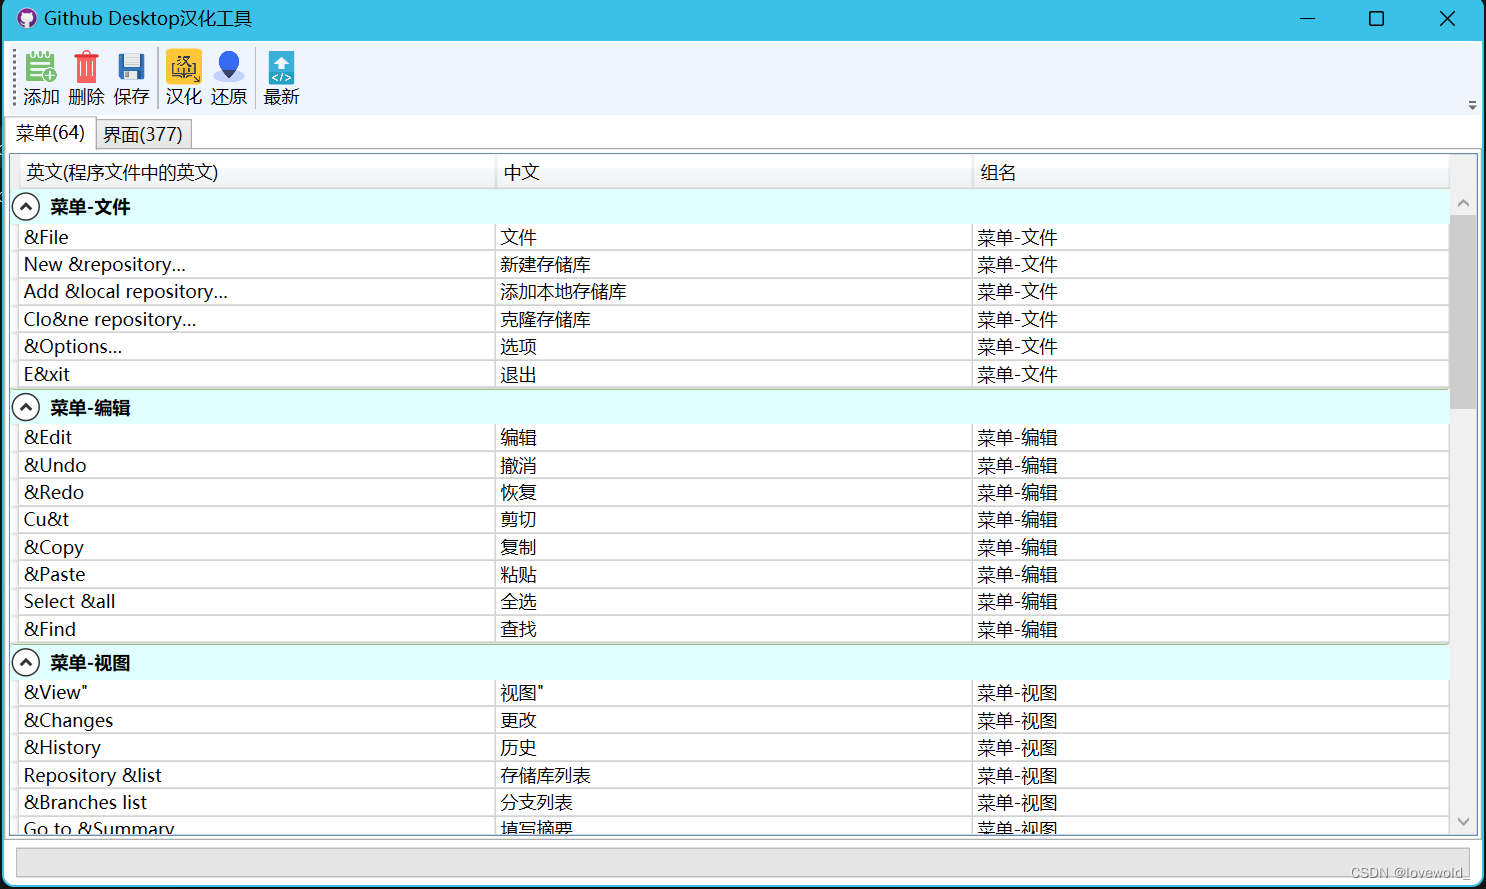
Task: Maximize the Github Desktop汉化工具 window
Action: click(x=1377, y=19)
